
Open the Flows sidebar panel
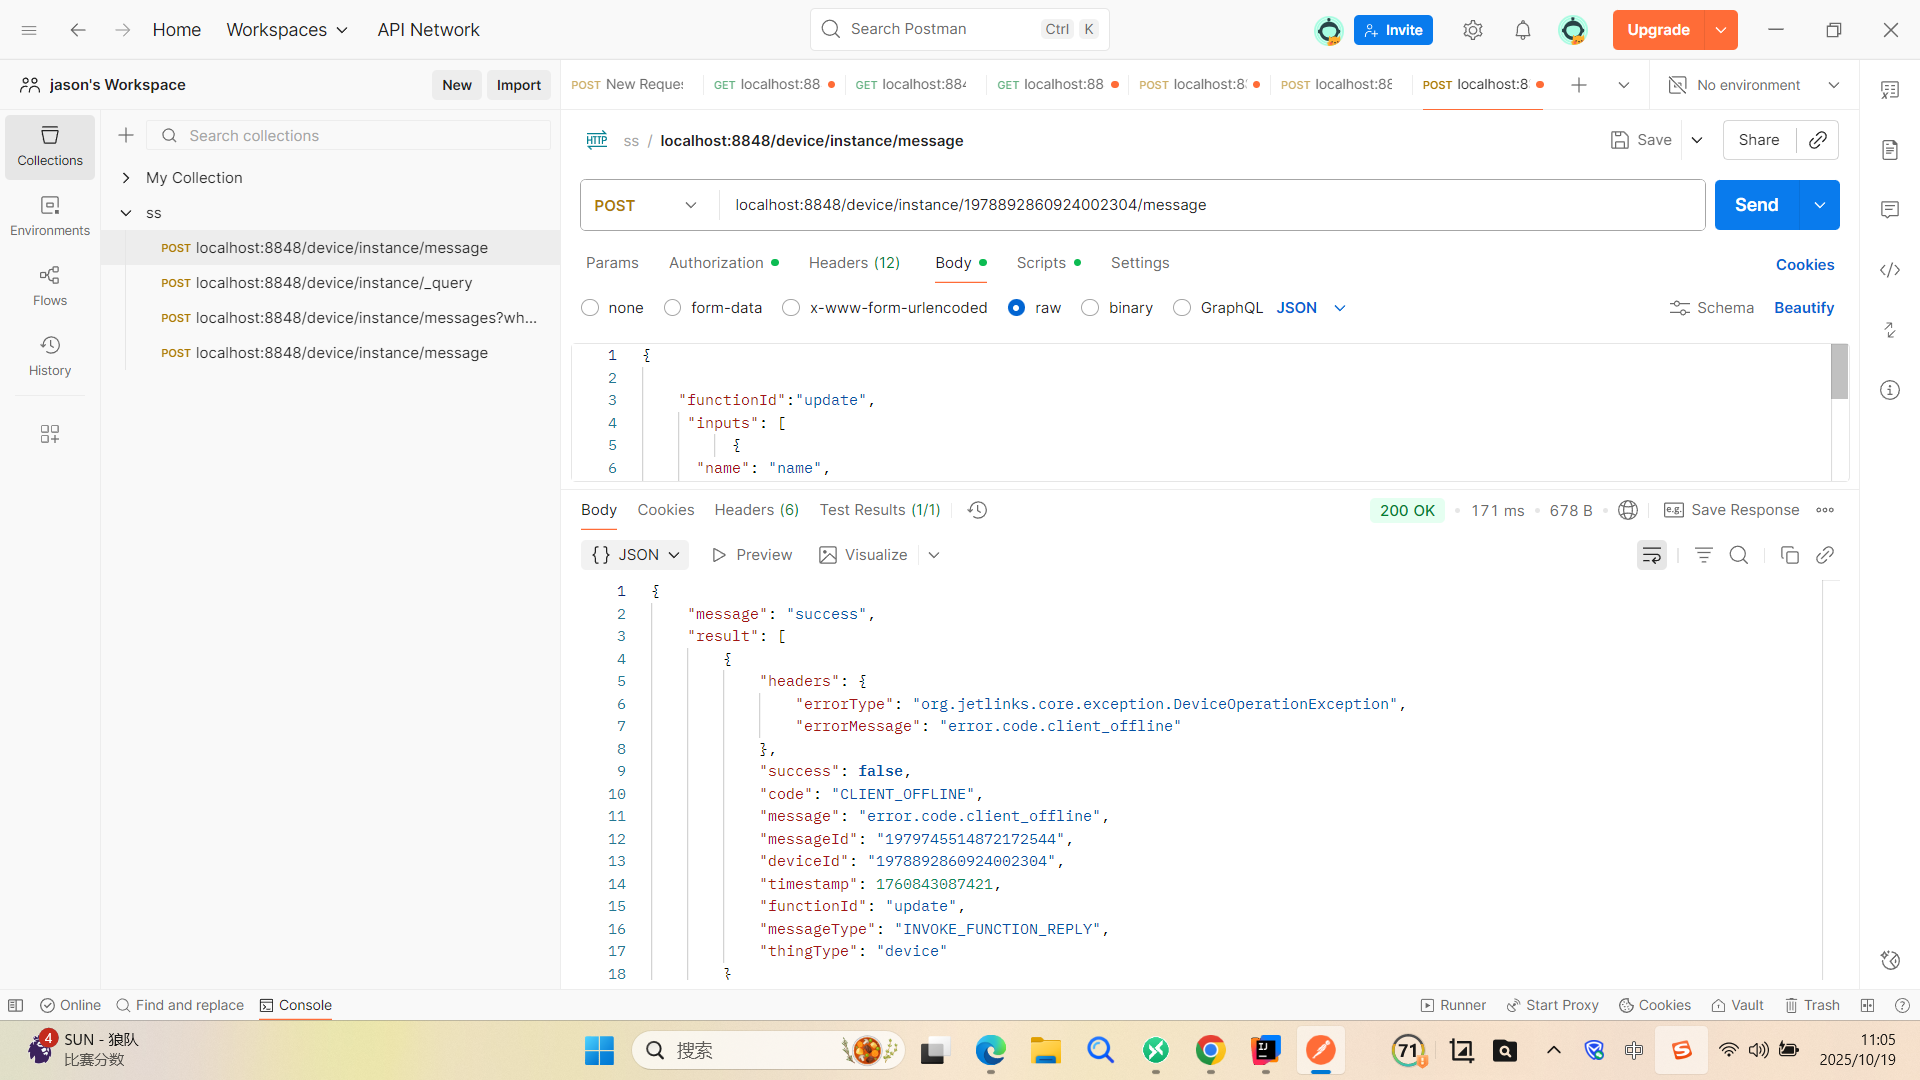pyautogui.click(x=49, y=285)
